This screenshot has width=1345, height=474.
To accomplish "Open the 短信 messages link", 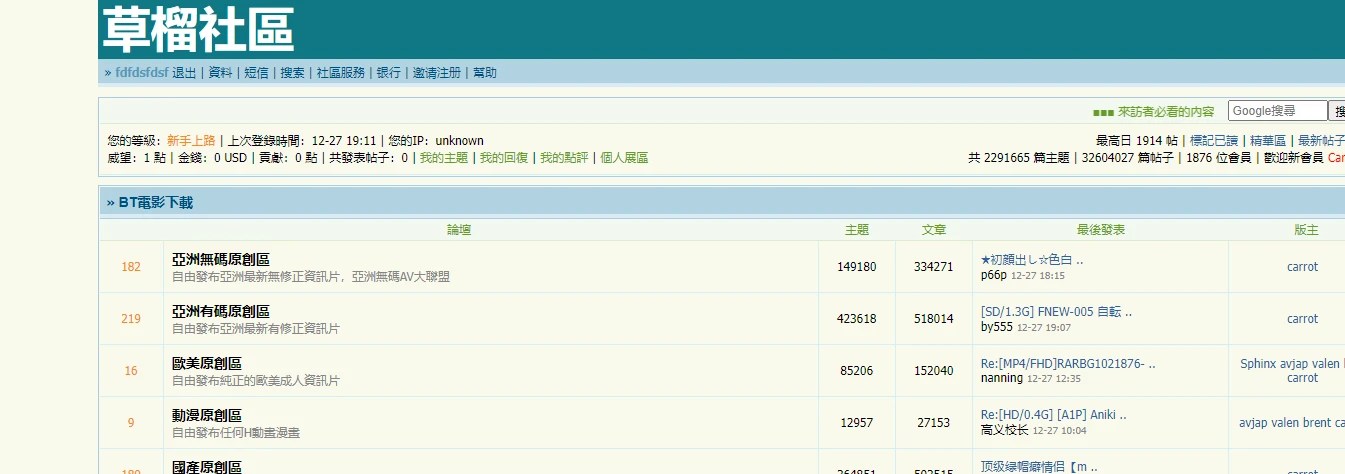I will 256,73.
